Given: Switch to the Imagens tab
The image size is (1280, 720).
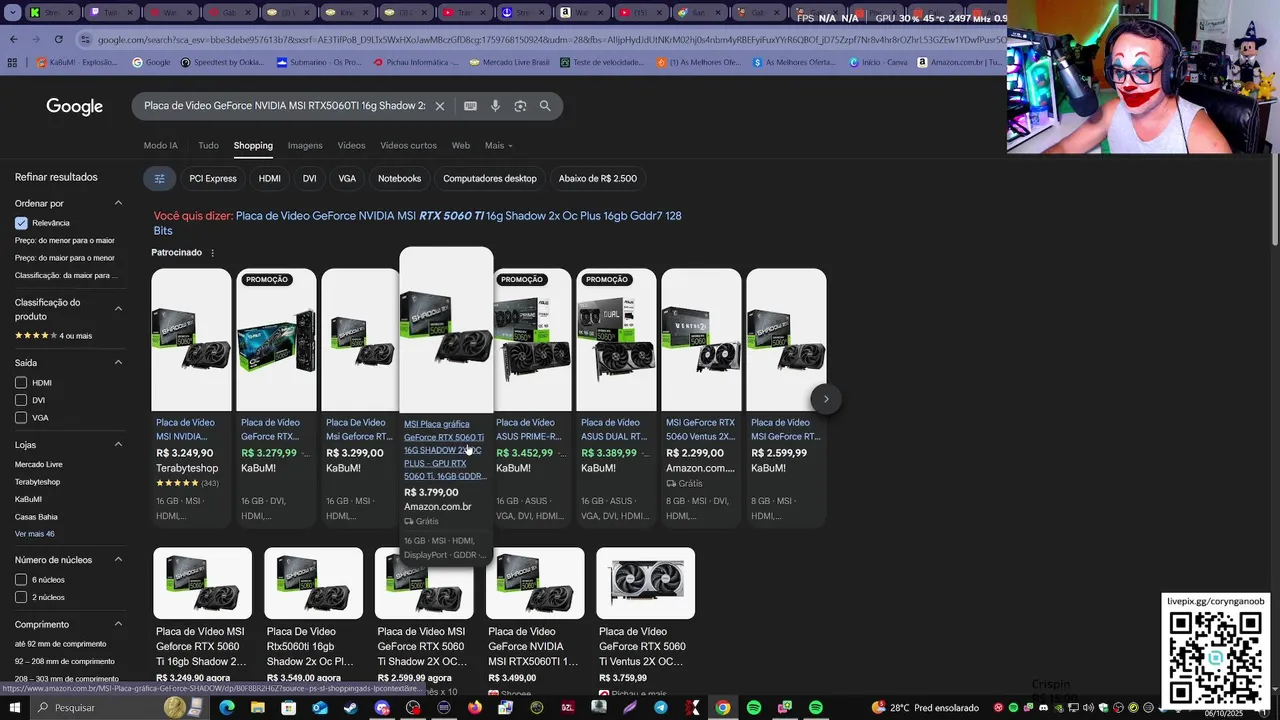Looking at the screenshot, I should 305,145.
